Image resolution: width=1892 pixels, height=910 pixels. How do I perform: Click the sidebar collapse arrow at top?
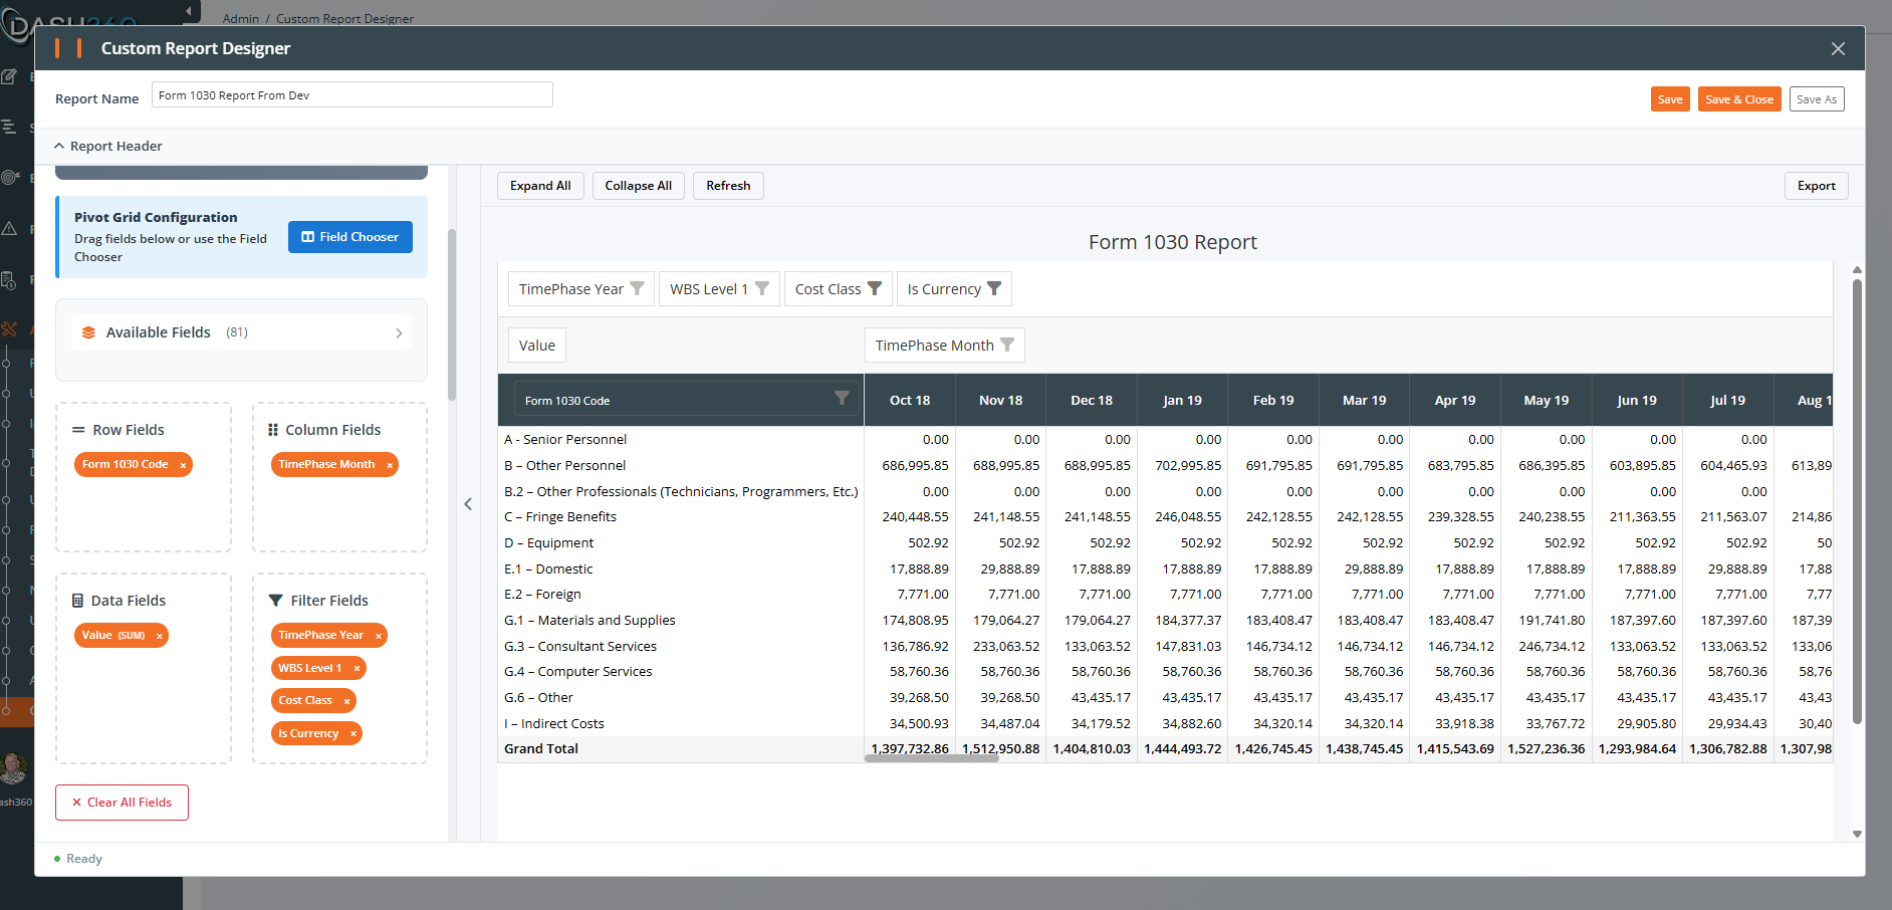point(189,11)
